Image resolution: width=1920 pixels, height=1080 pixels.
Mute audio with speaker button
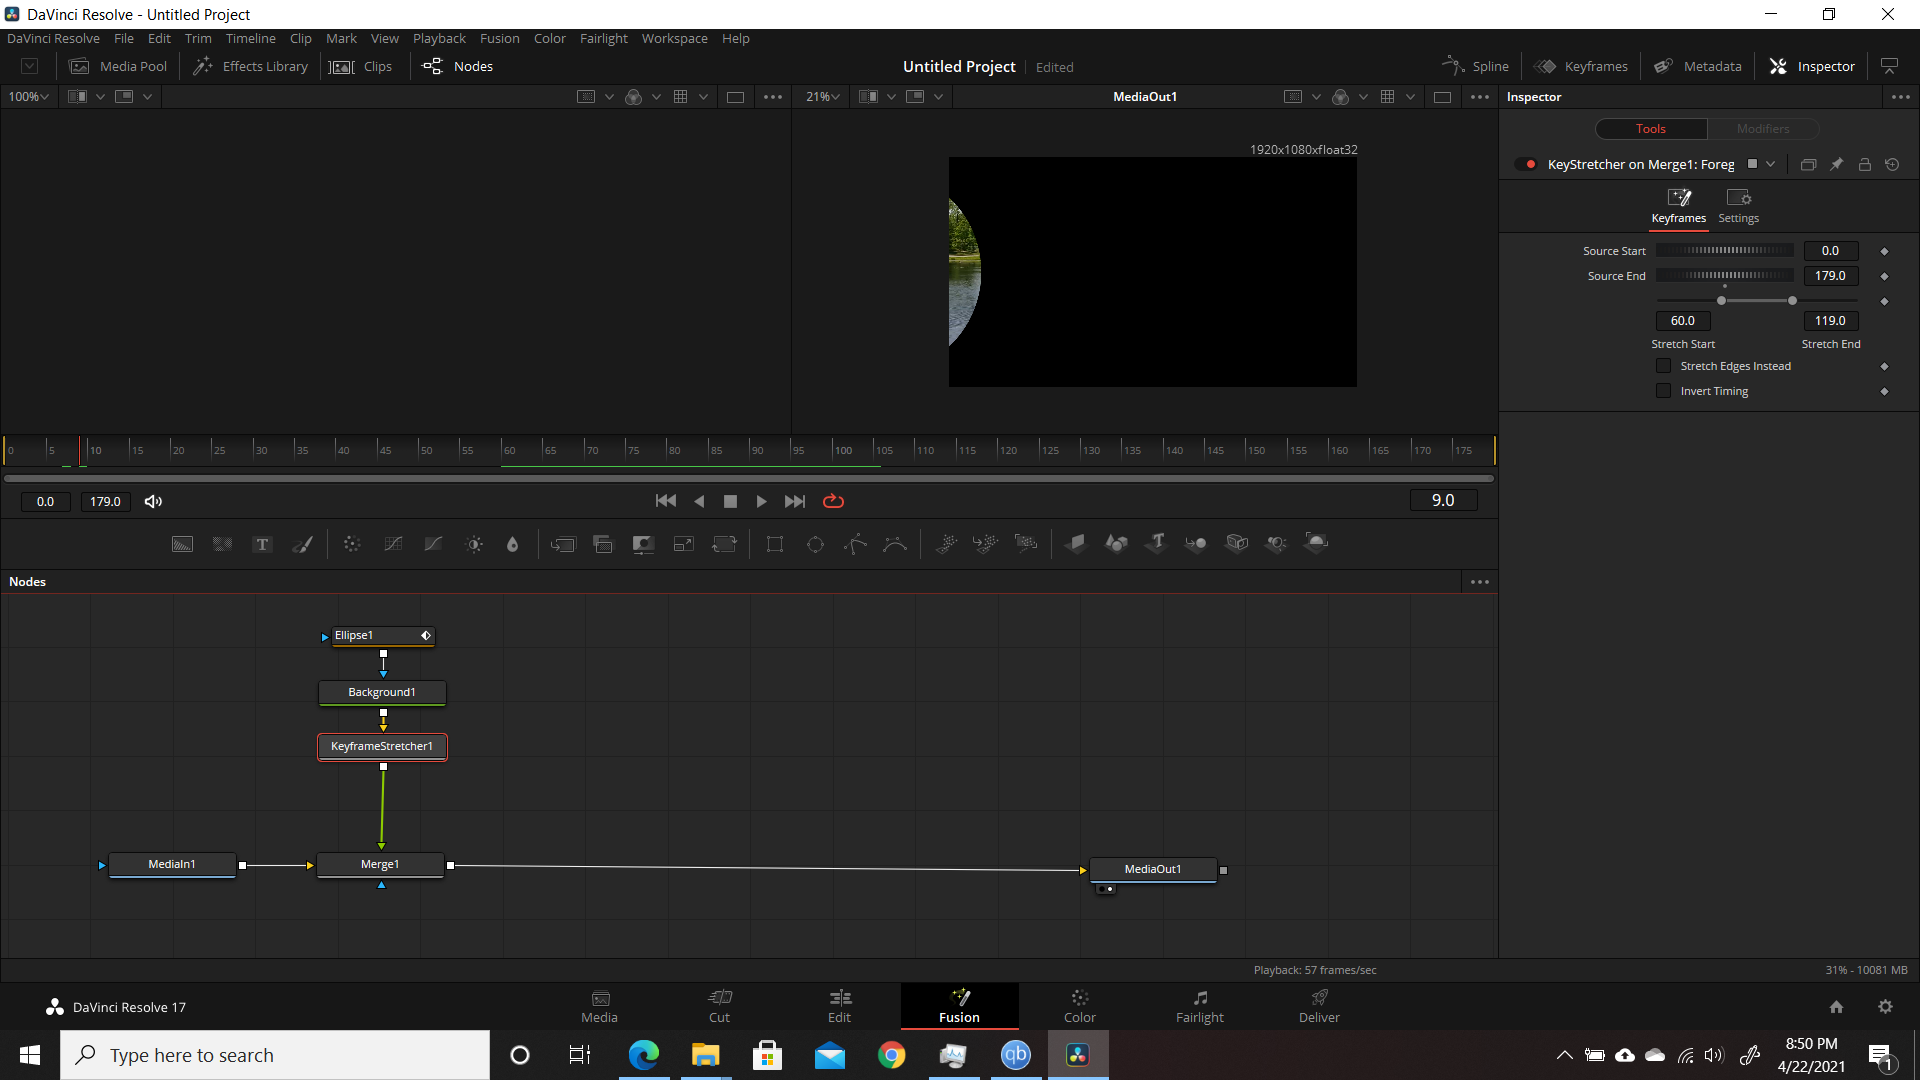tap(153, 501)
